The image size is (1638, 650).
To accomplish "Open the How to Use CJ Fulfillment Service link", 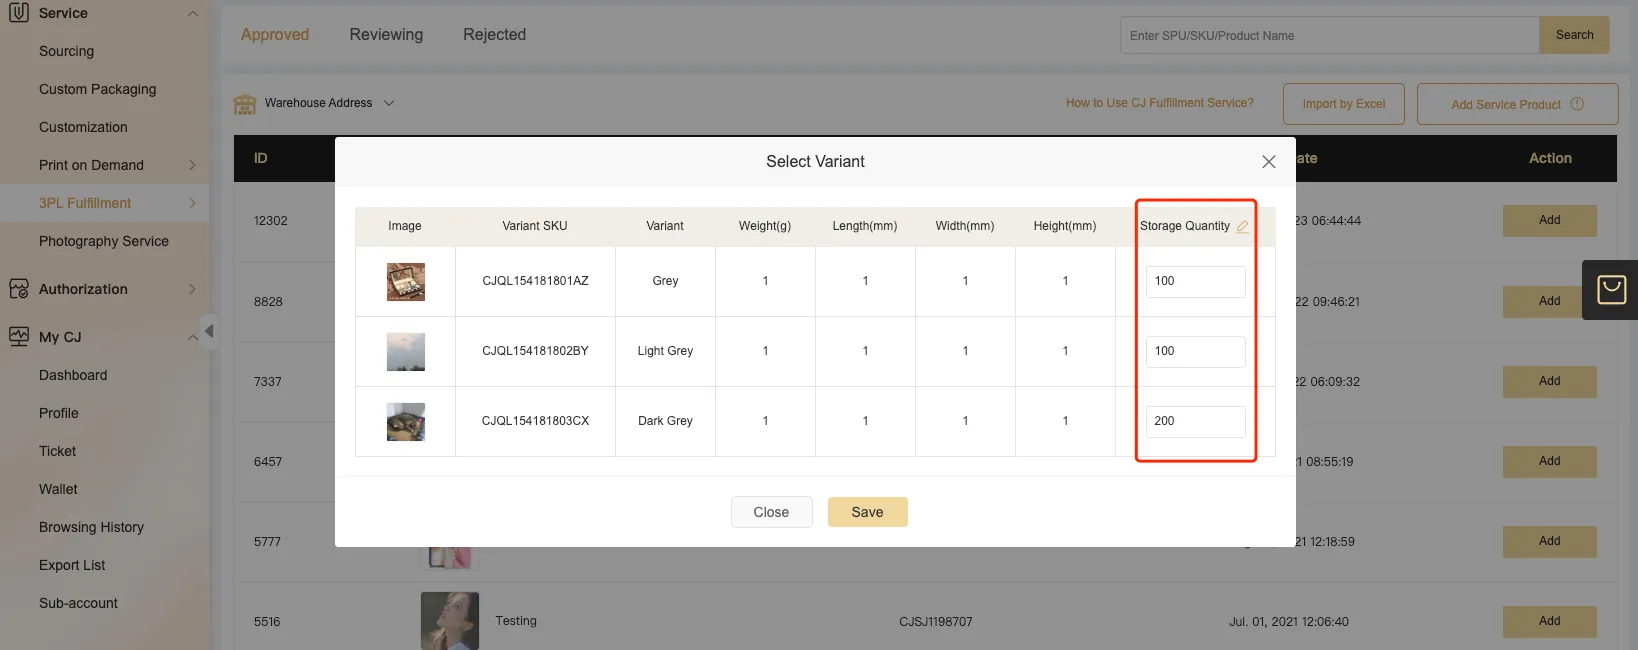I will coord(1159,103).
